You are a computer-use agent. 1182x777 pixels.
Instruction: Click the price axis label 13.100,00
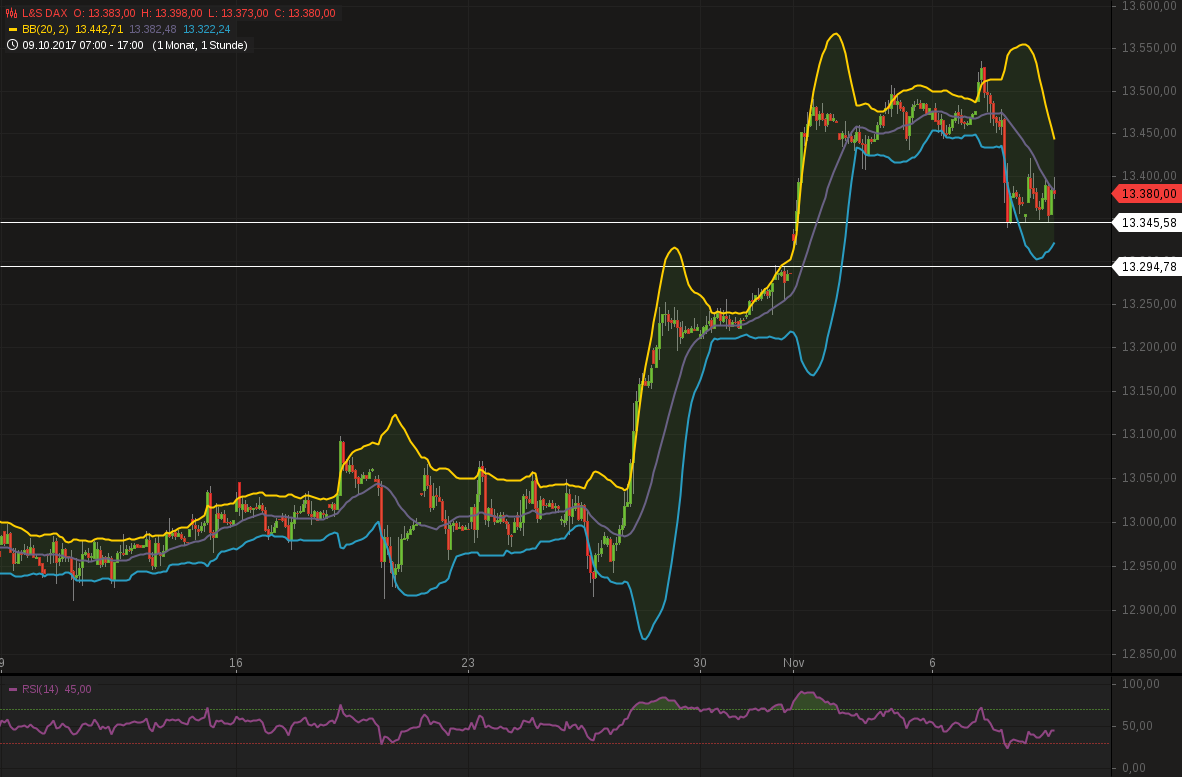[1149, 434]
